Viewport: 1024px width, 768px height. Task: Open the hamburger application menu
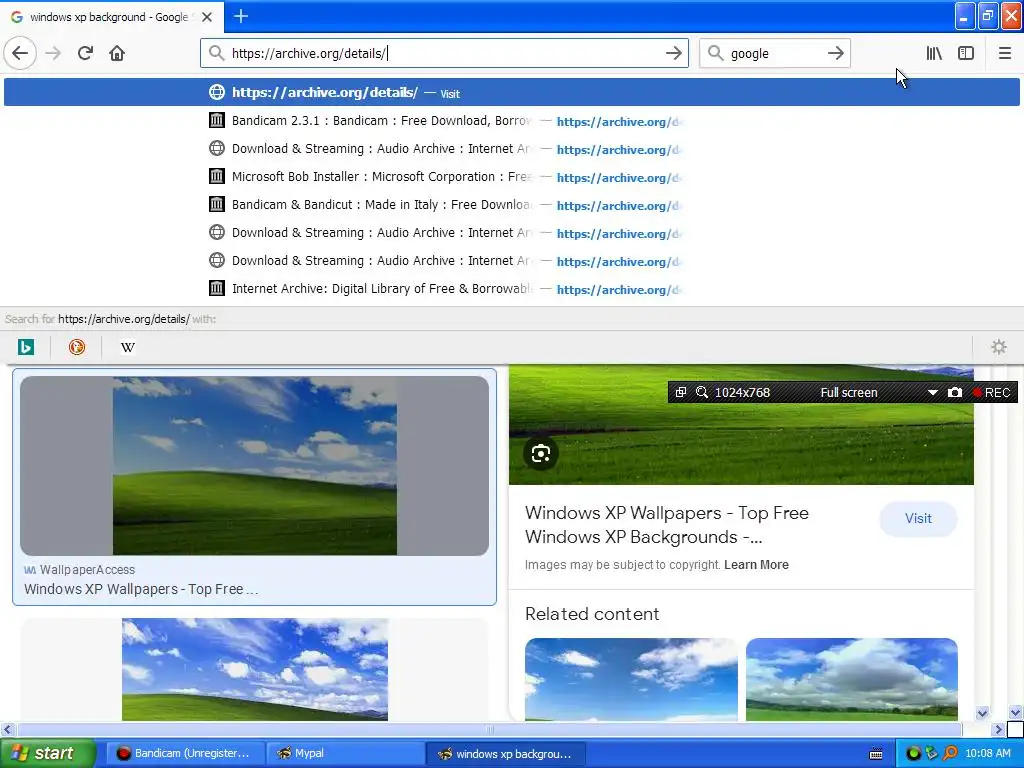point(1004,53)
